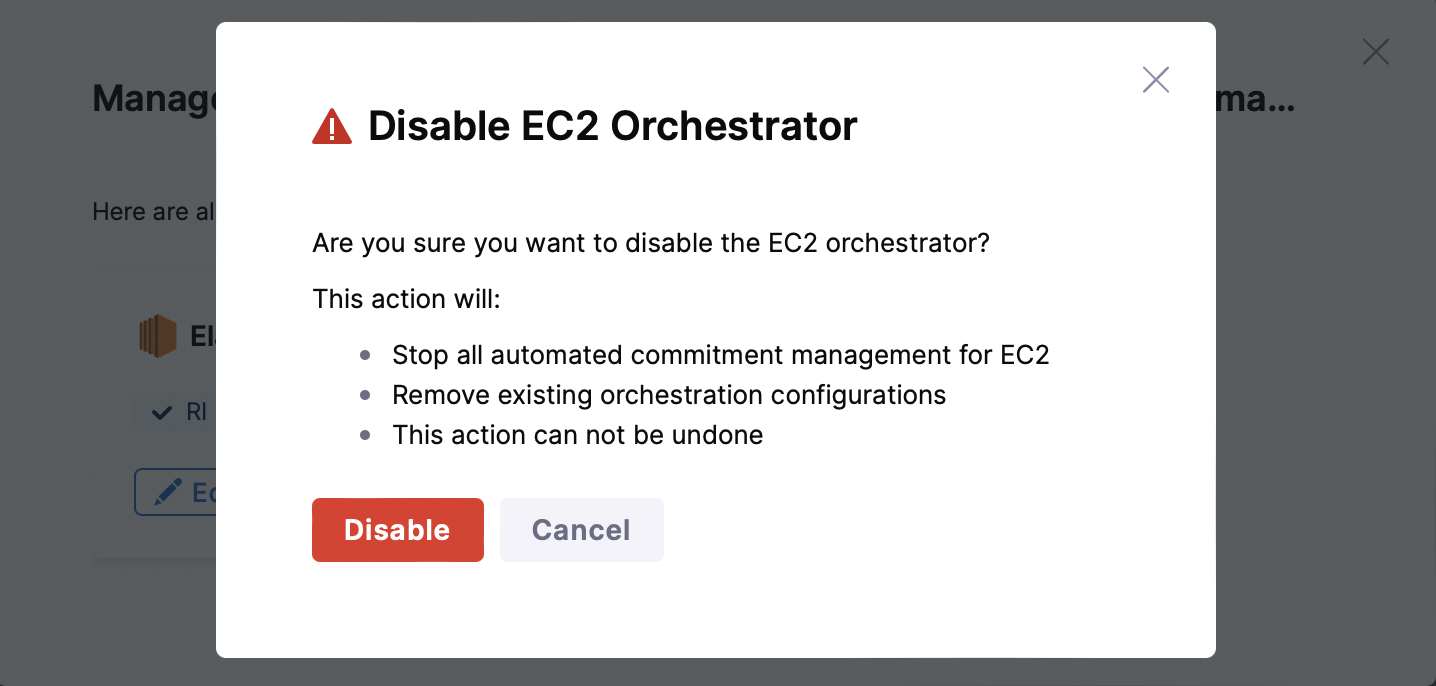The image size is (1436, 686).
Task: Click the "Here are al" description text
Action: click(153, 212)
